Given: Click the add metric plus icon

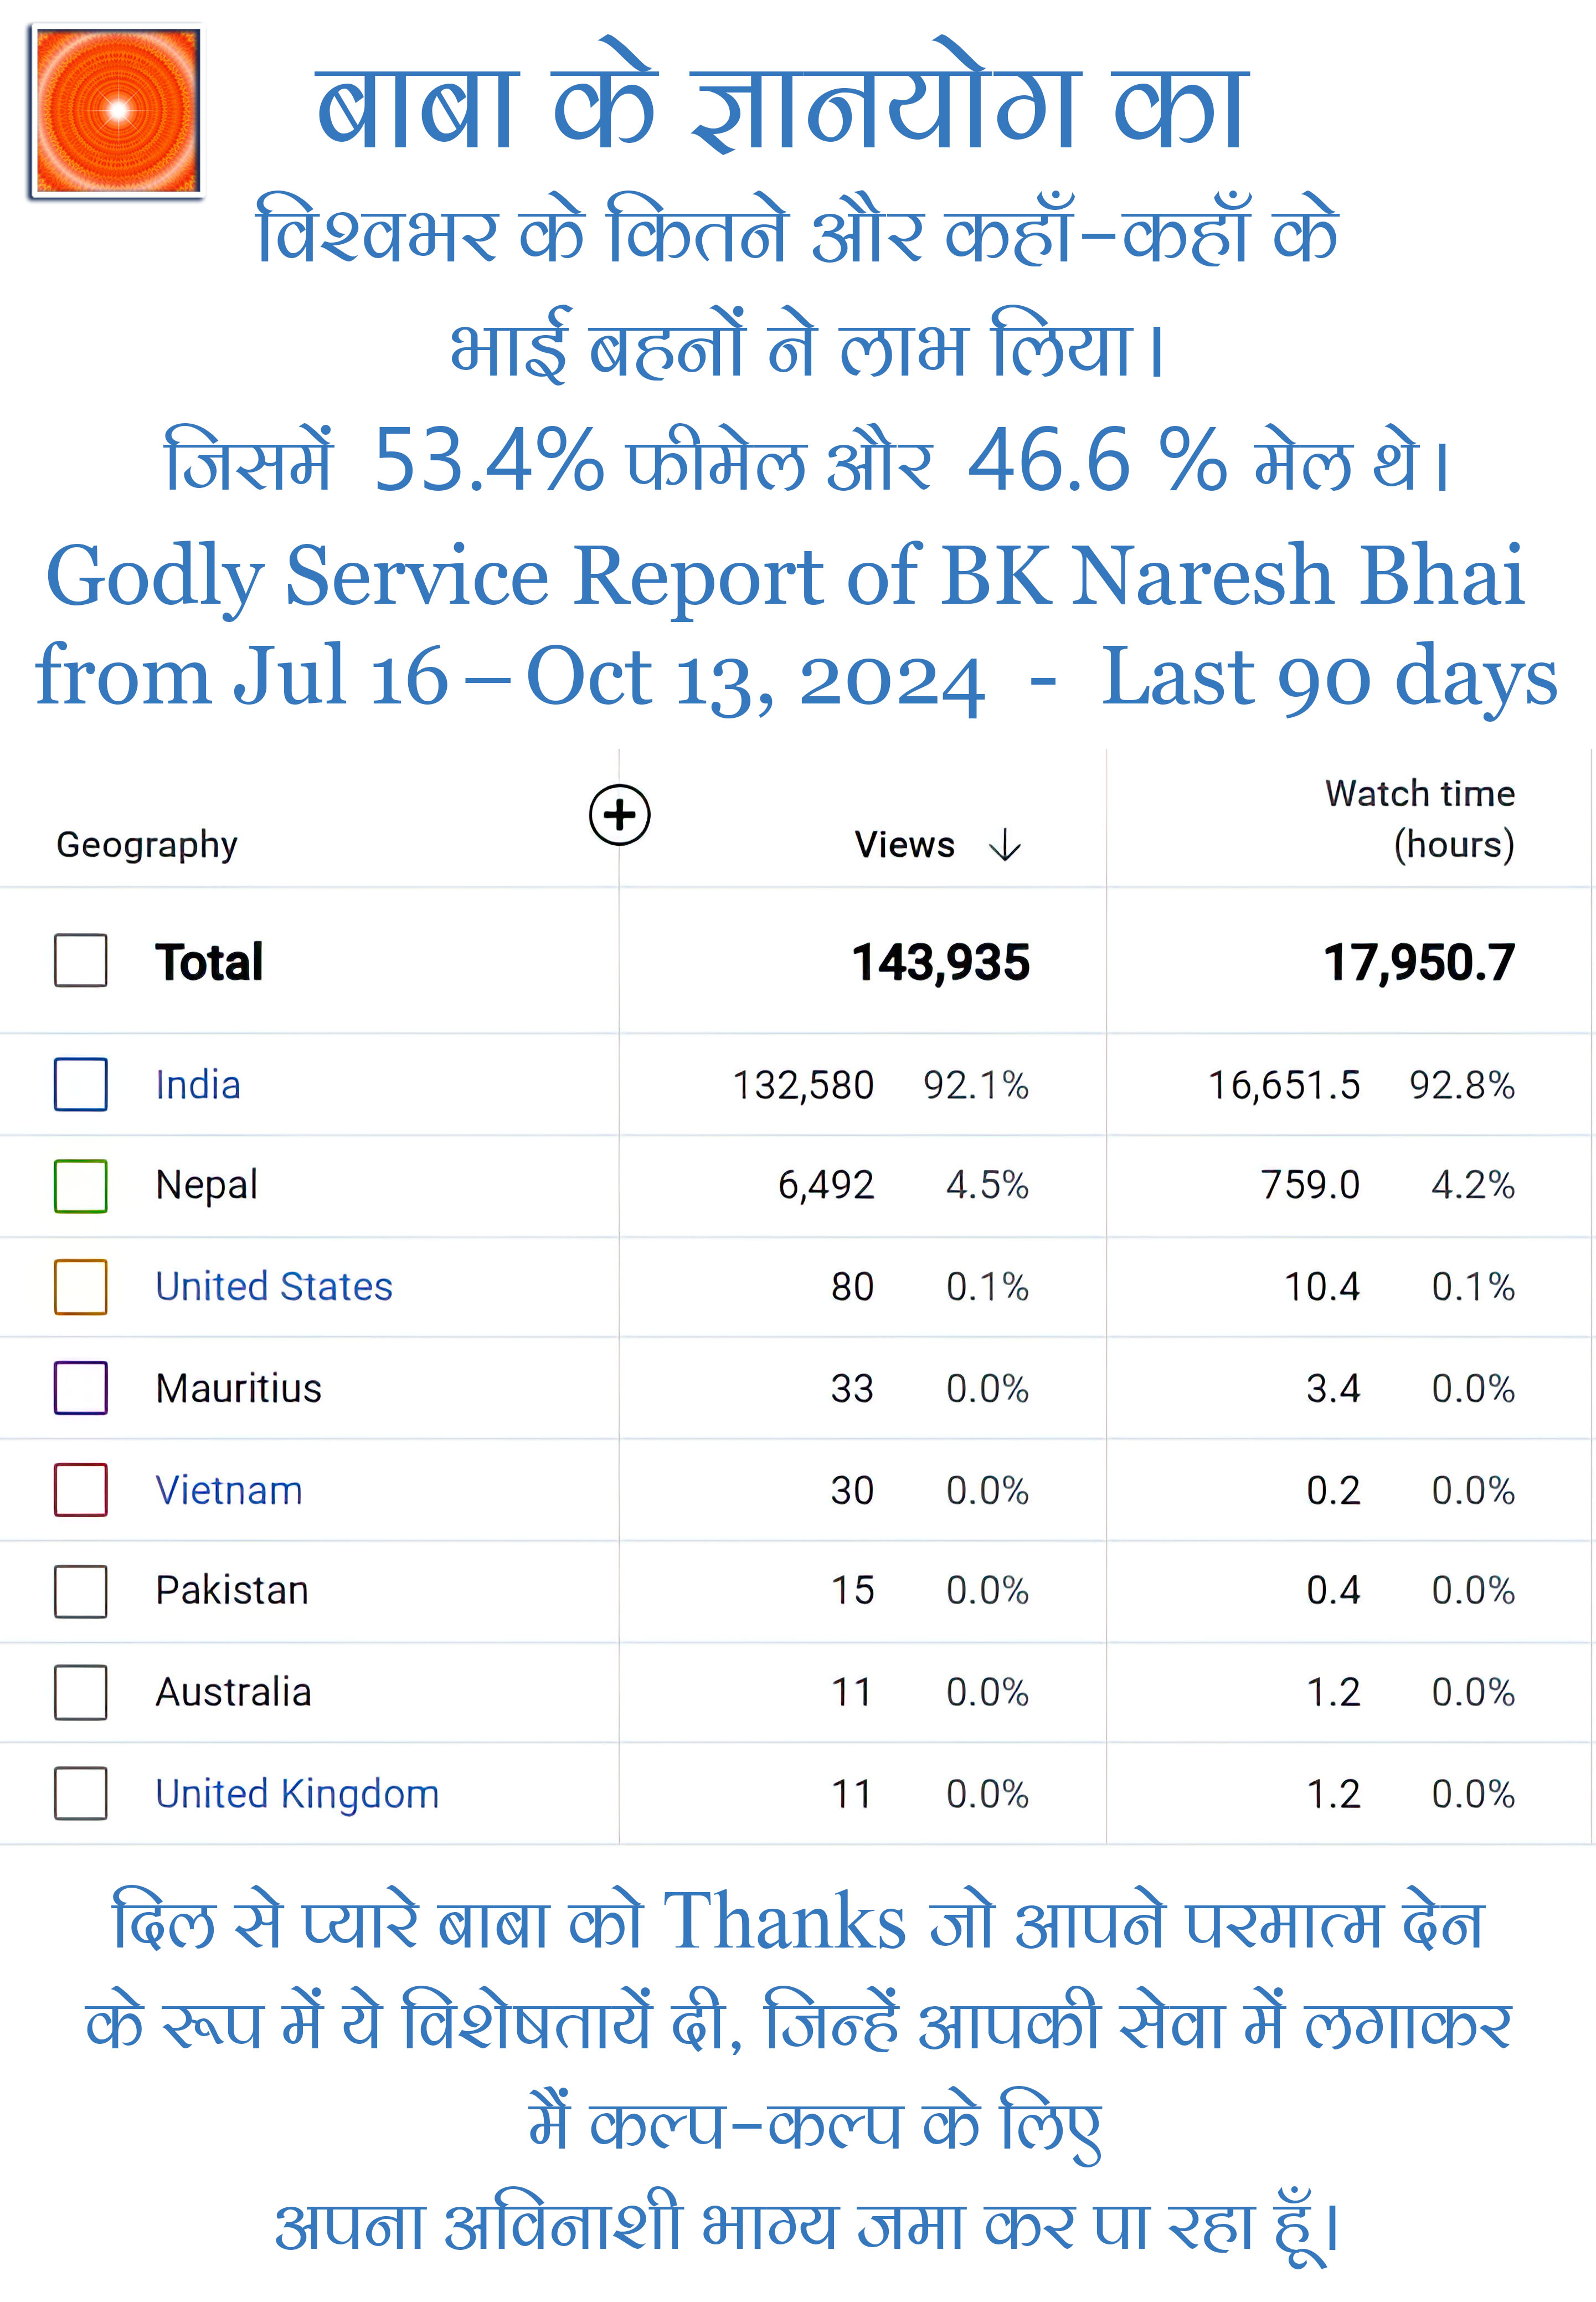Looking at the screenshot, I should 619,814.
